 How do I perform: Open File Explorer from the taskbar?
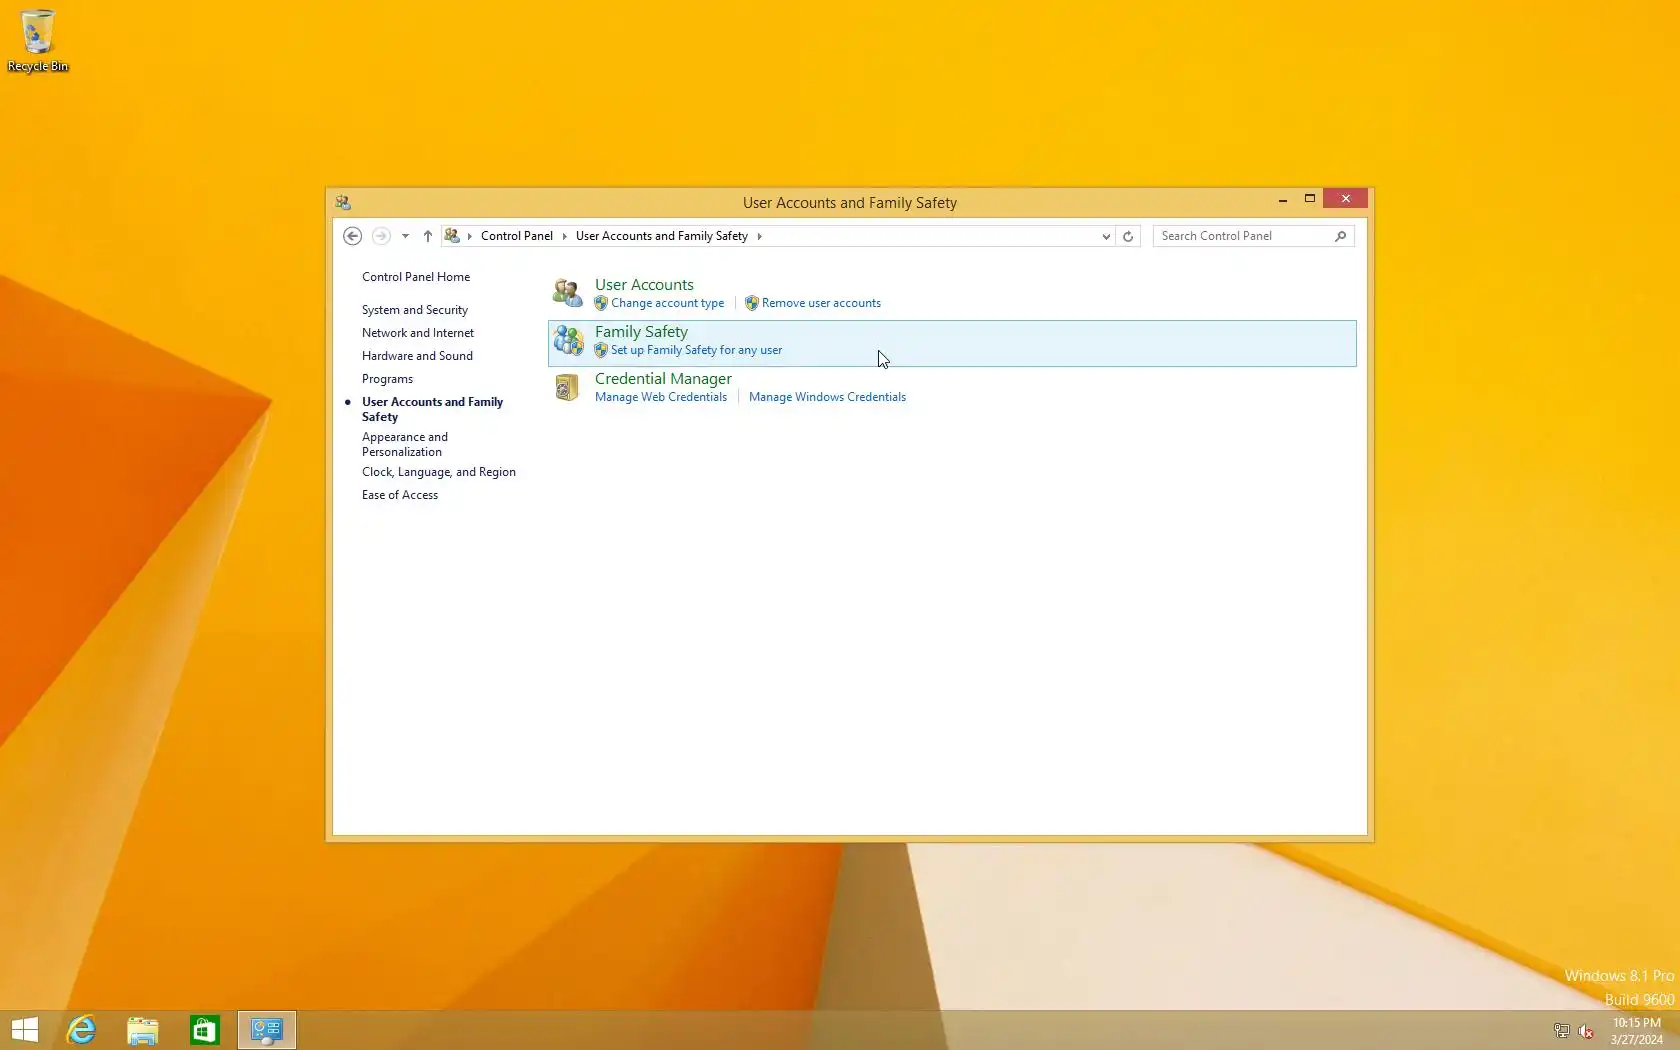click(143, 1030)
